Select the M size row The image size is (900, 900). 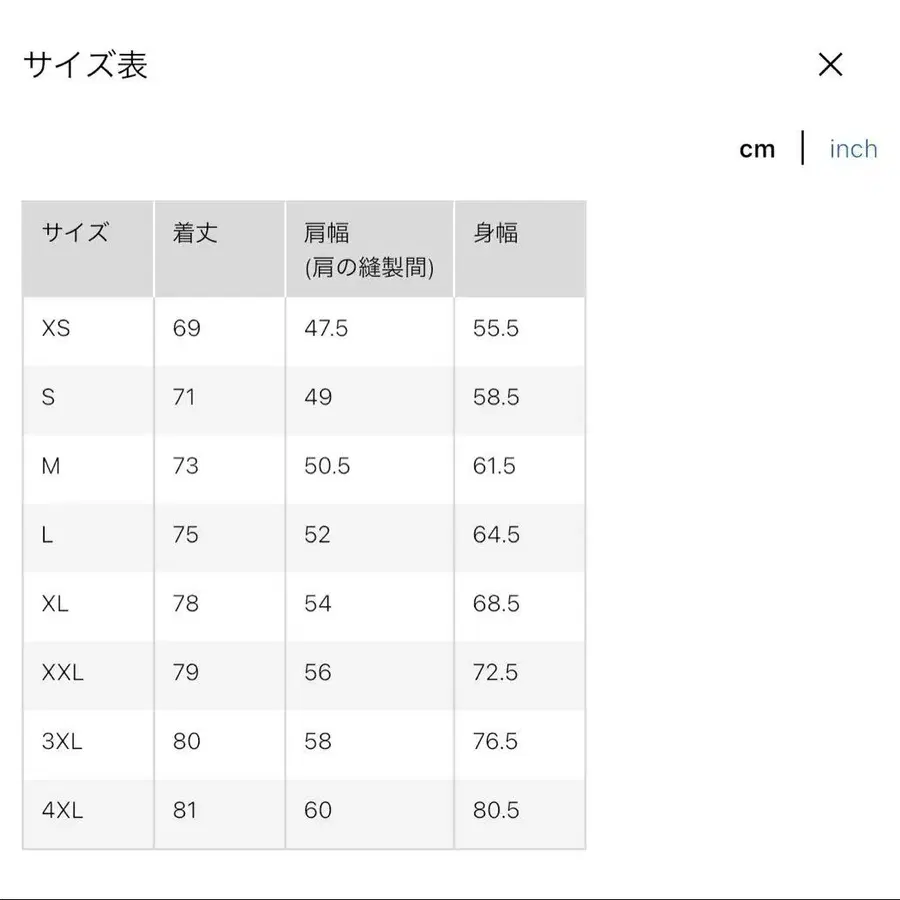tap(51, 466)
